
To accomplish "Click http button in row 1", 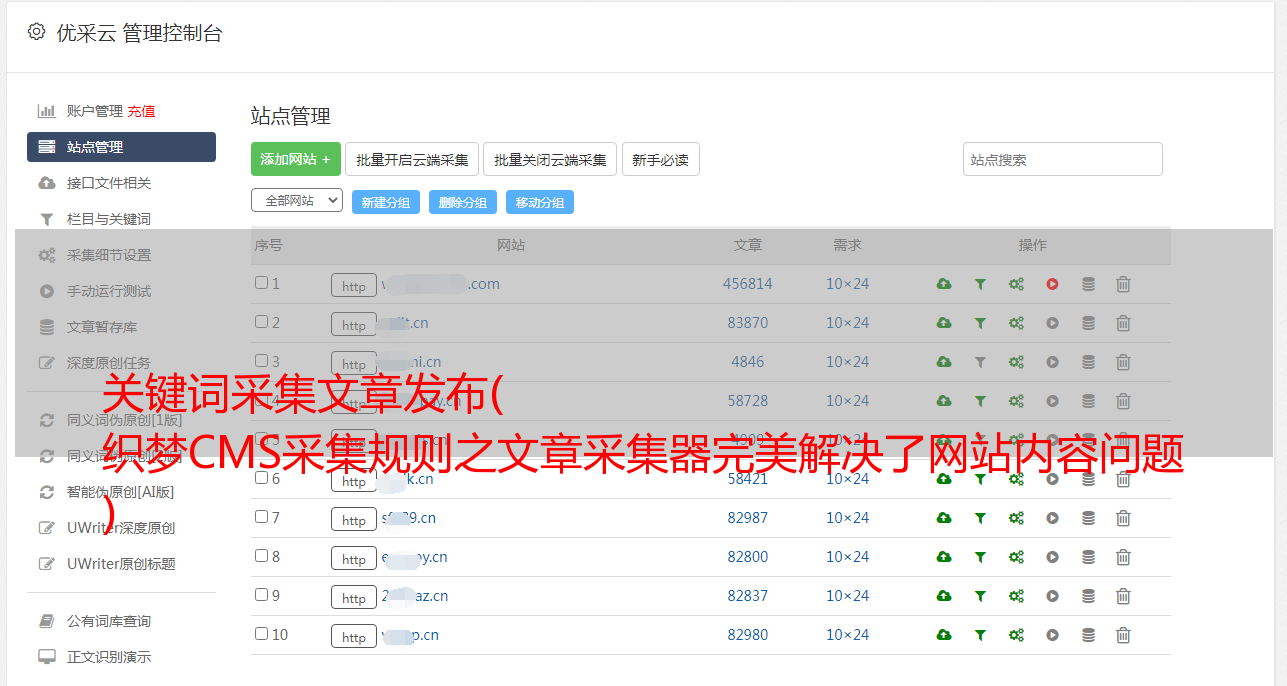I will point(354,286).
